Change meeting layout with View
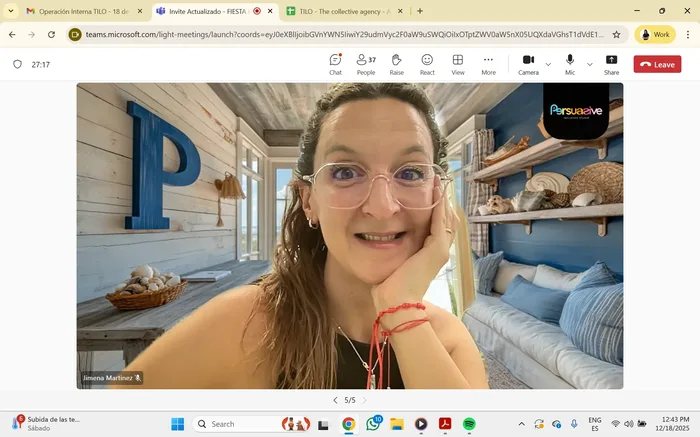The height and width of the screenshot is (437, 700). click(458, 64)
